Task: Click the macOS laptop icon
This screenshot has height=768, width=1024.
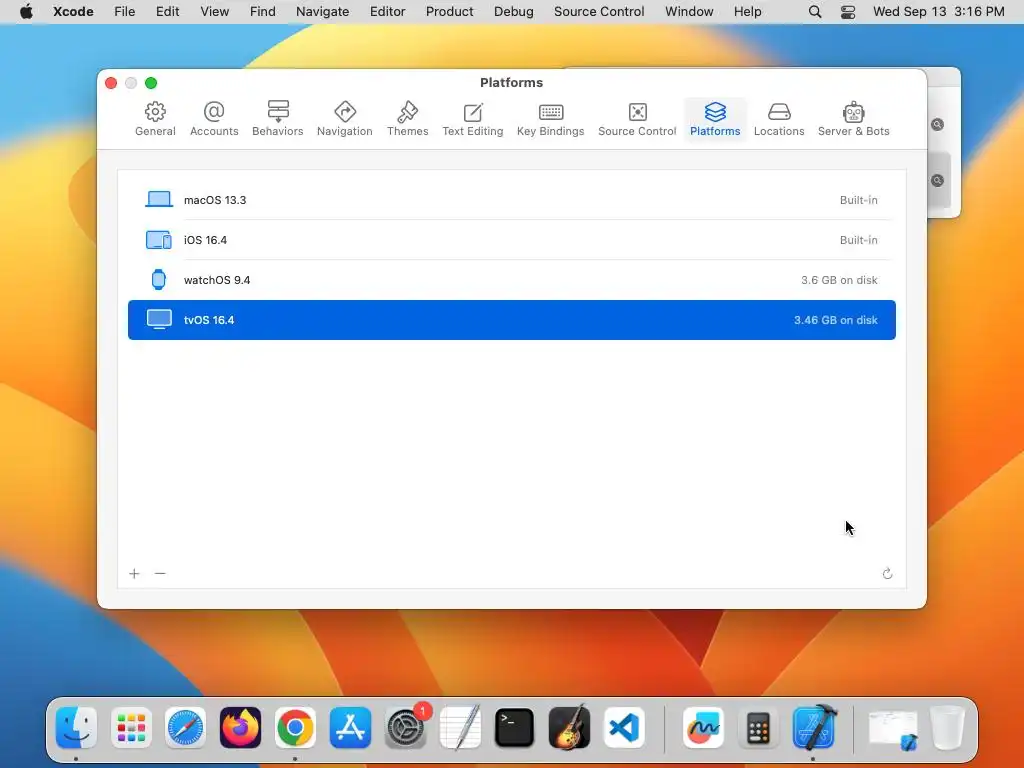Action: (159, 199)
